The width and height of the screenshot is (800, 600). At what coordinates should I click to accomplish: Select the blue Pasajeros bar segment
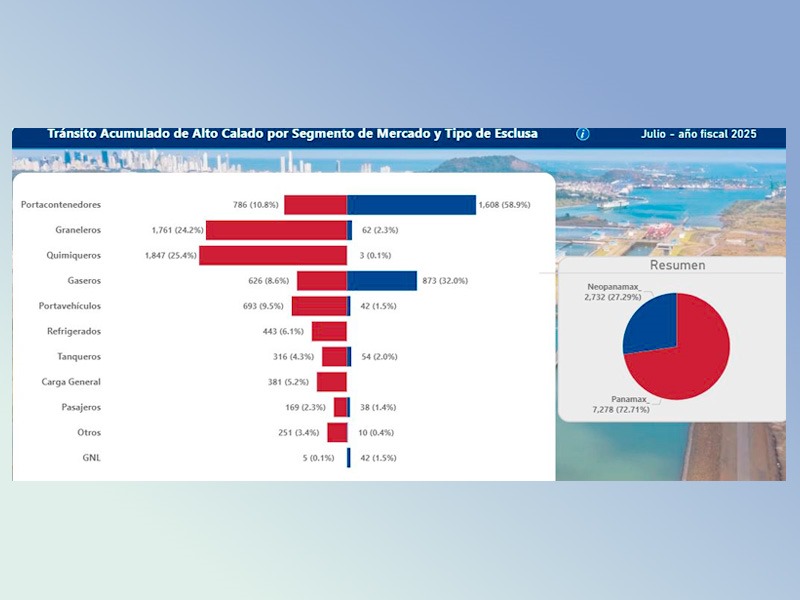(350, 408)
